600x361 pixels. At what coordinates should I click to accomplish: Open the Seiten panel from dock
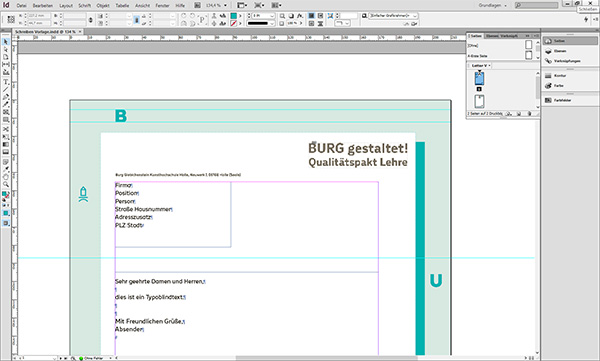[570, 41]
